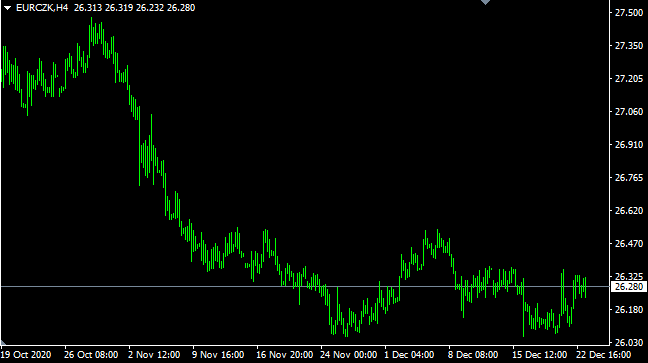Click the small triangle at chart bottom-left corner
The width and height of the screenshot is (648, 363).
pyautogui.click(x=2, y=342)
